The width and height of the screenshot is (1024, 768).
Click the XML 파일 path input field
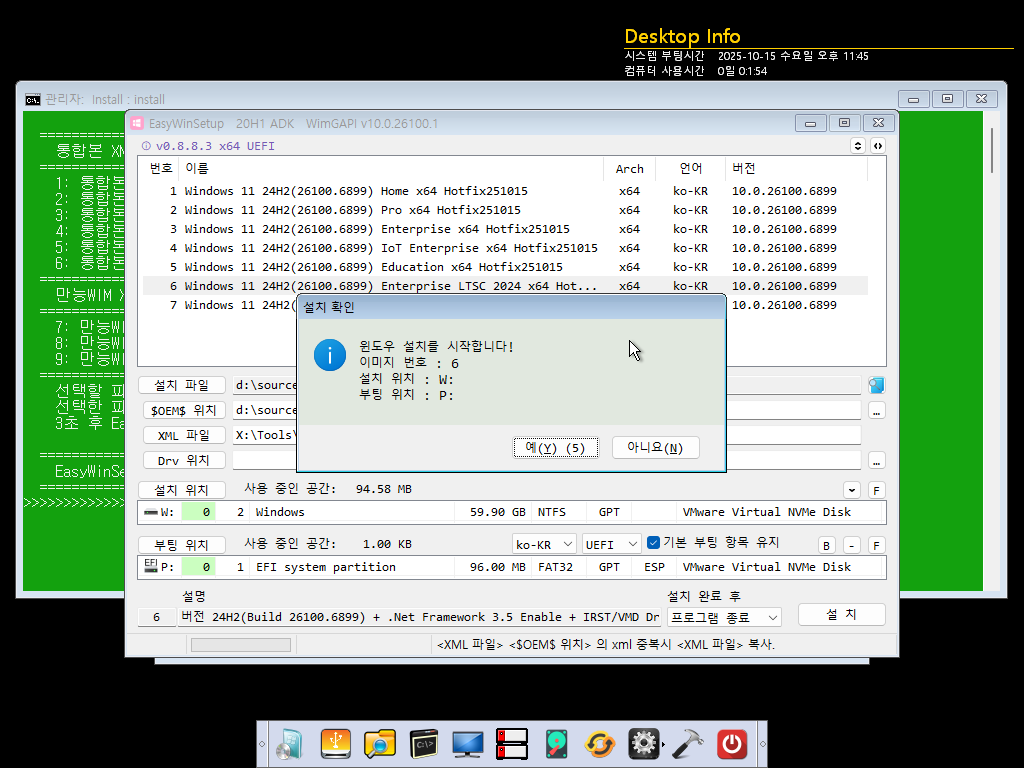tap(547, 436)
